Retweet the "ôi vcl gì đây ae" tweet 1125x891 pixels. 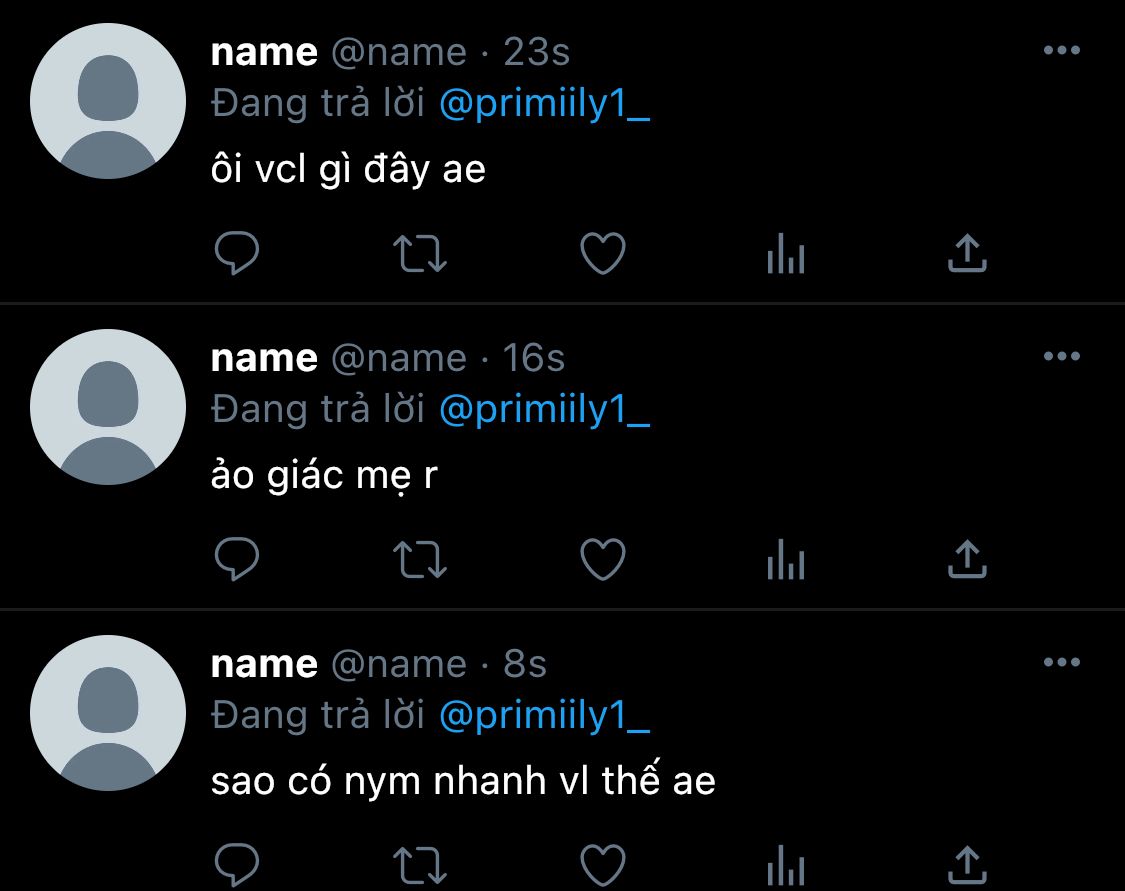click(x=420, y=254)
